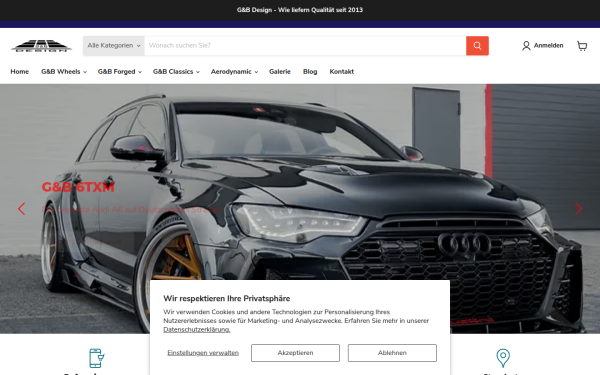This screenshot has width=600, height=375.
Task: Advance slideshow with right red arrow
Action: coord(578,209)
